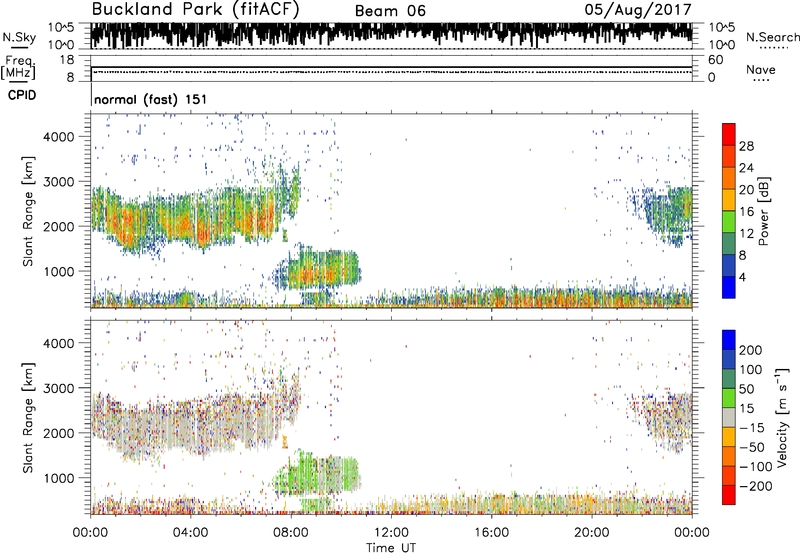Click the velocity colorbar red segment below -200
This screenshot has width=800, height=554.
click(x=729, y=495)
